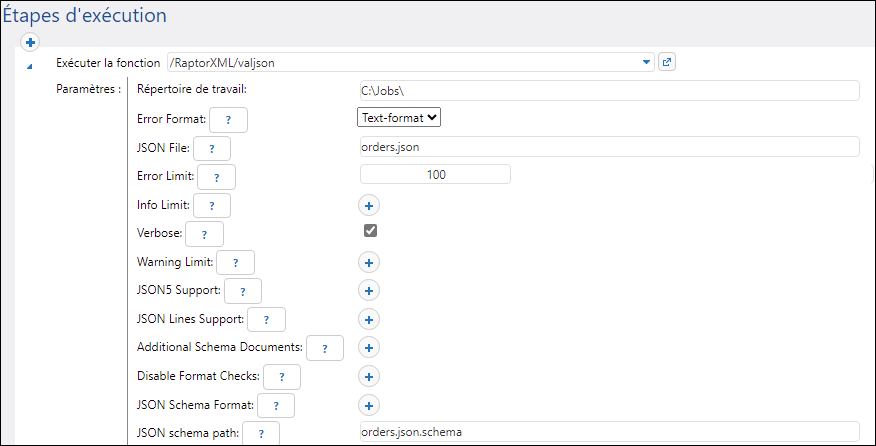This screenshot has width=876, height=446.
Task: Click the add execution step plus icon
Action: (31, 42)
